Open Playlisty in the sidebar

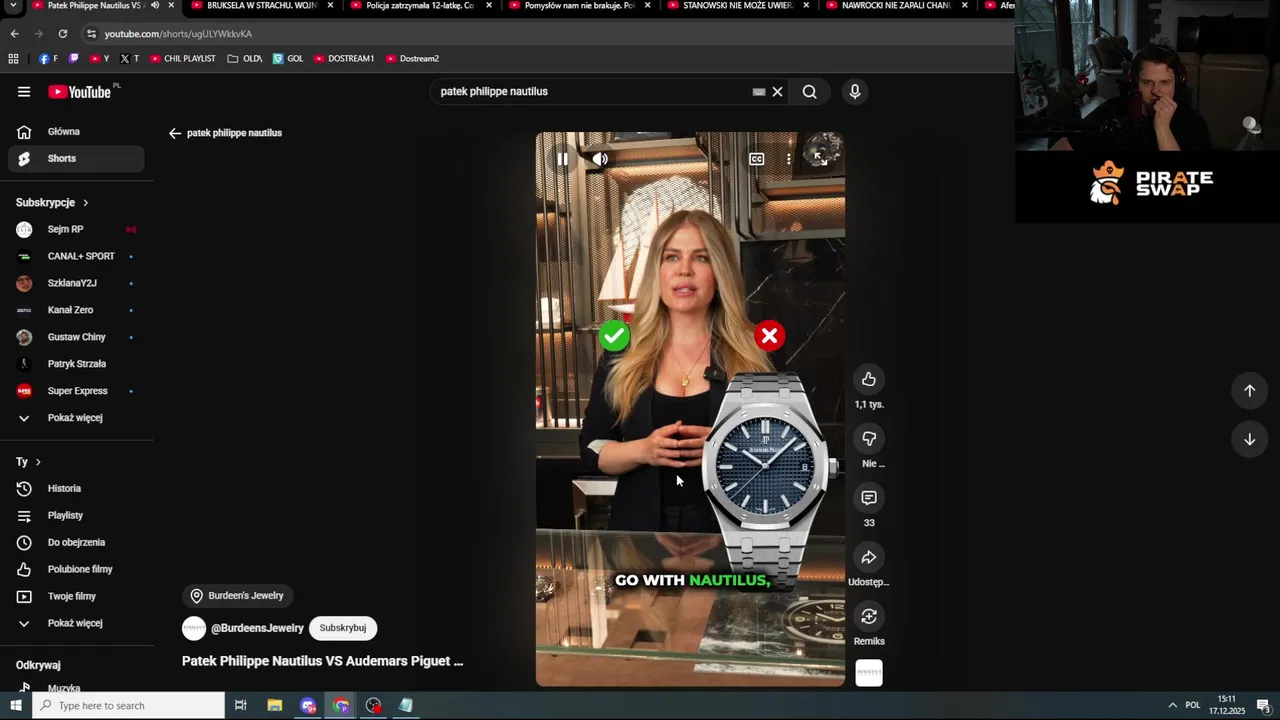[76, 516]
